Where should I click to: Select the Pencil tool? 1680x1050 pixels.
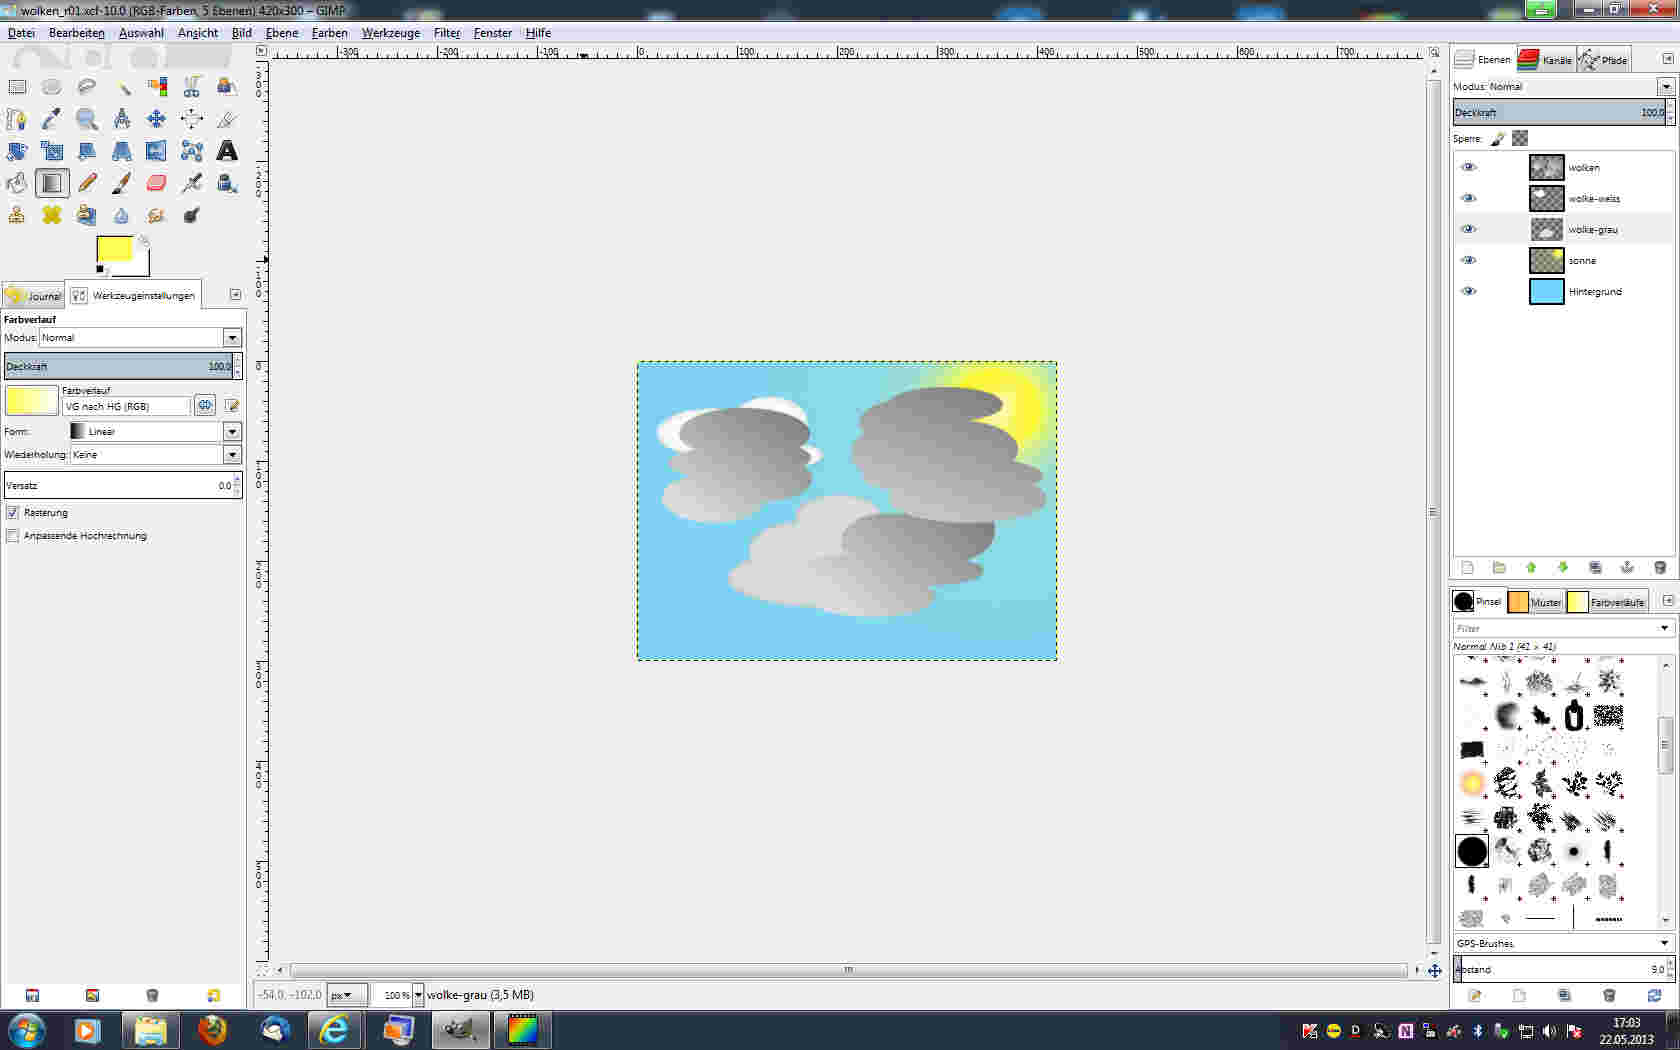(x=87, y=183)
